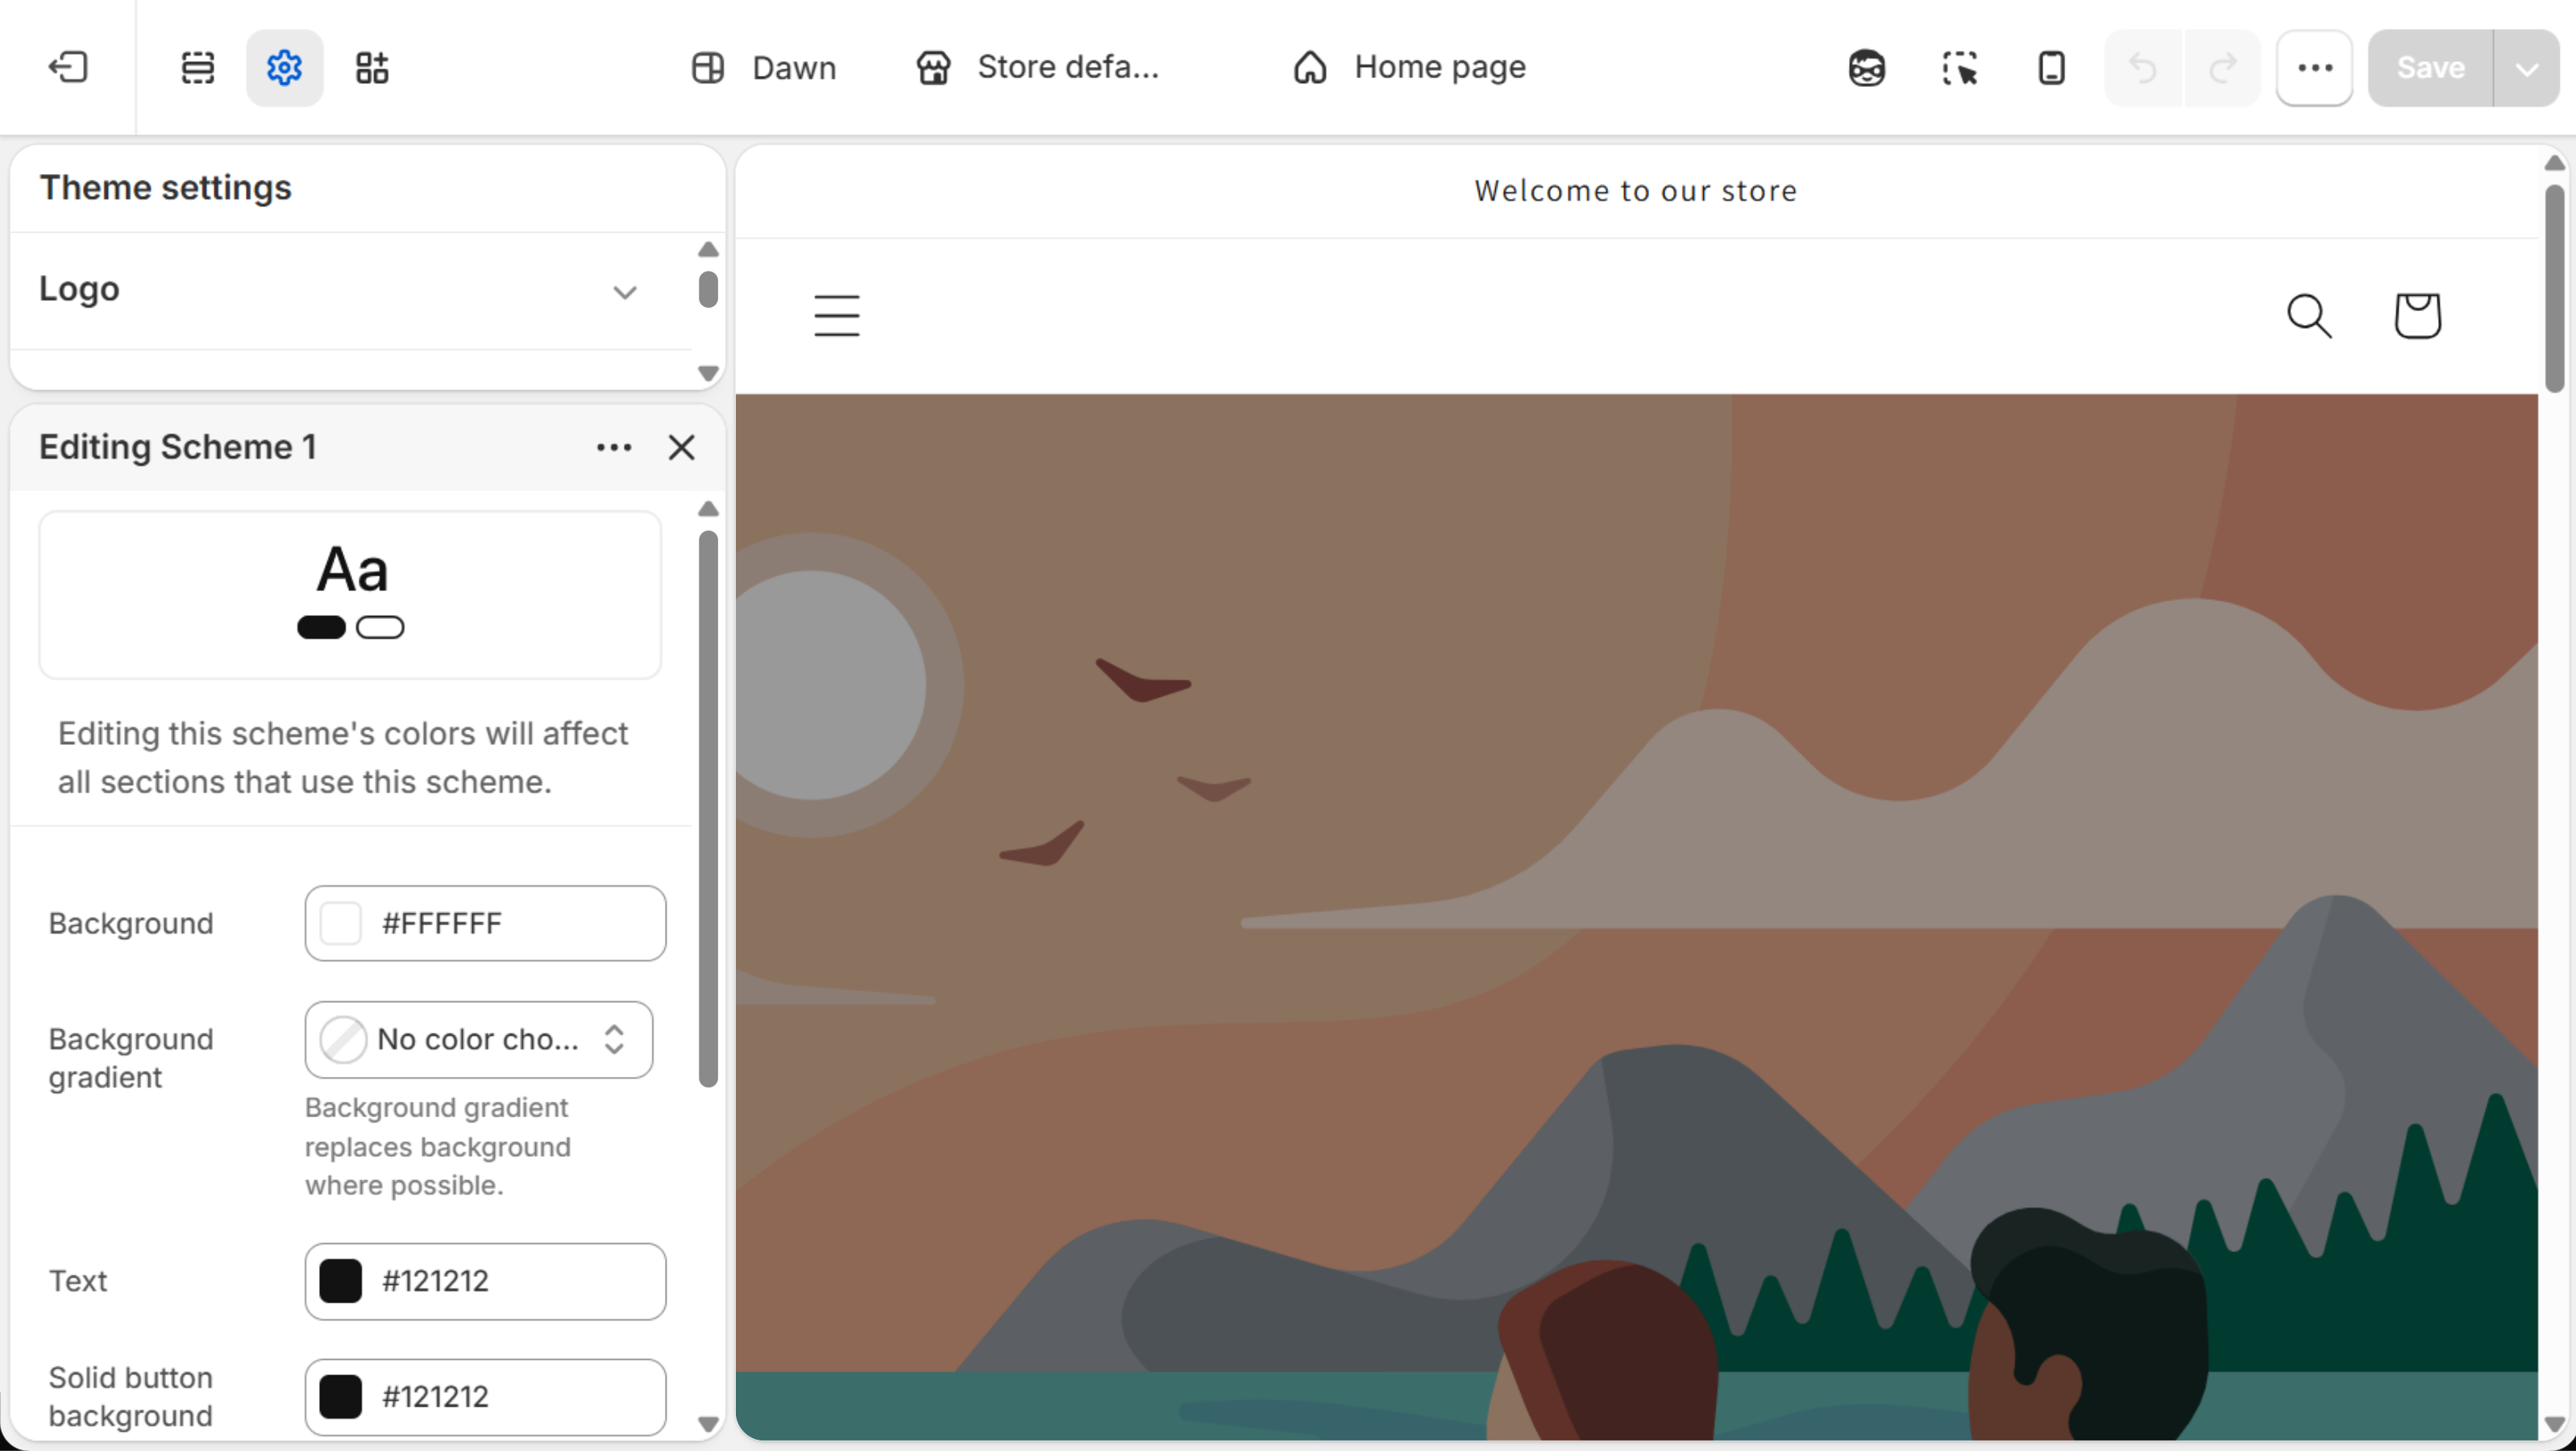Switch to mobile preview icon

click(x=2051, y=68)
